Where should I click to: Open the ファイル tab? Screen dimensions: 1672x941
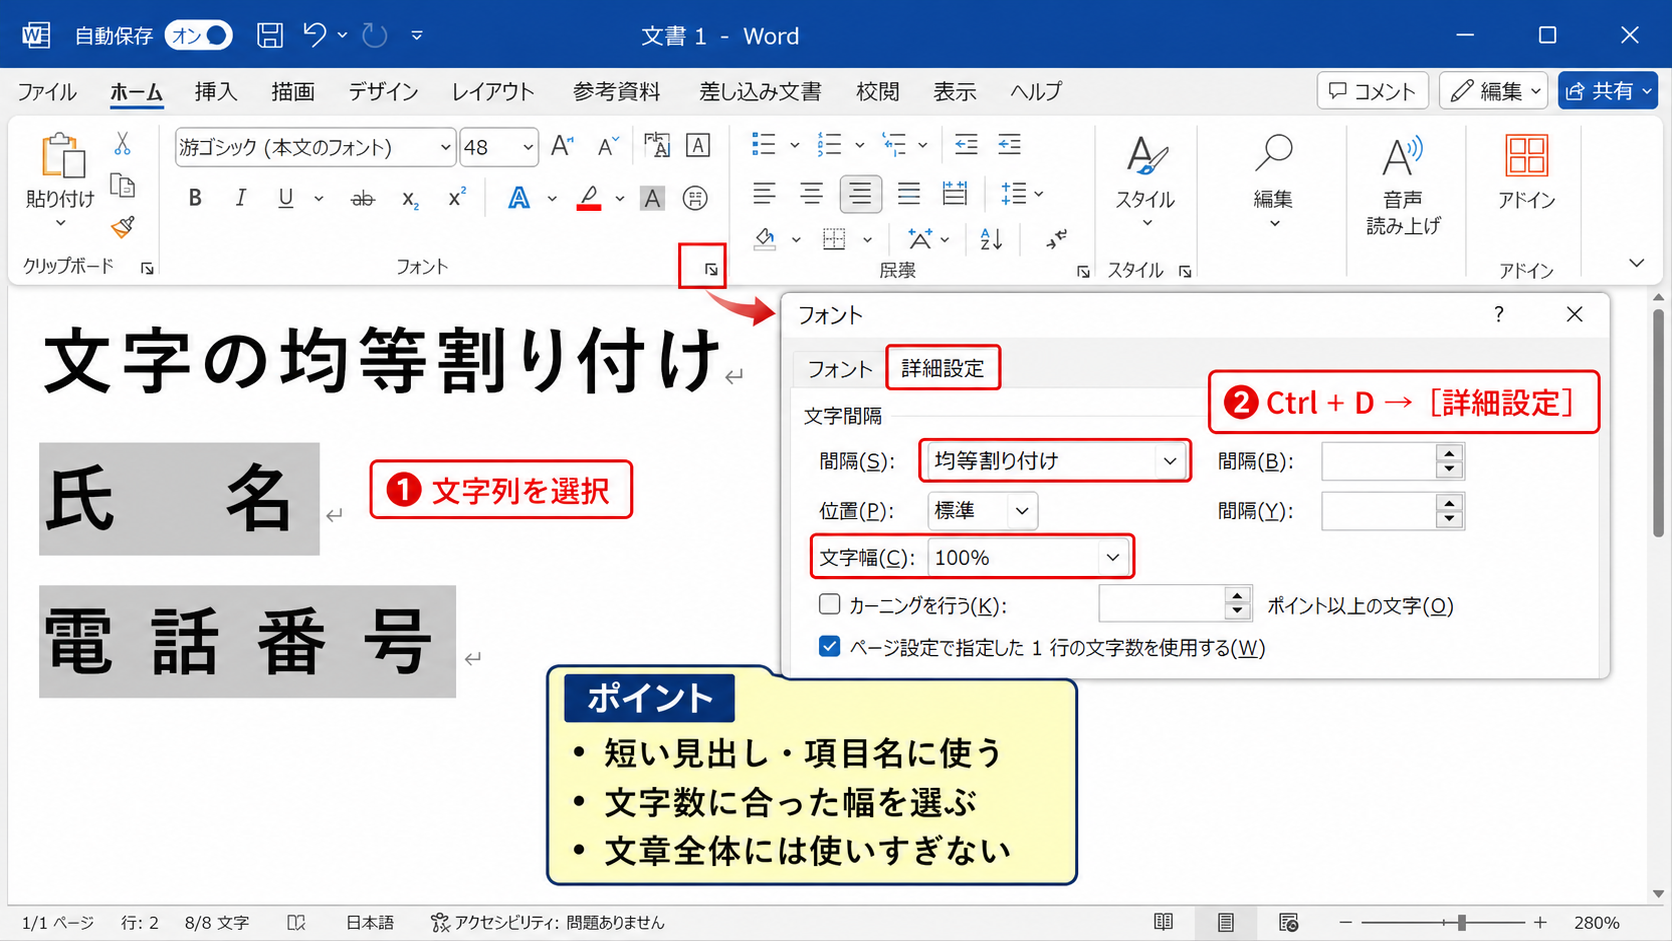(x=47, y=92)
